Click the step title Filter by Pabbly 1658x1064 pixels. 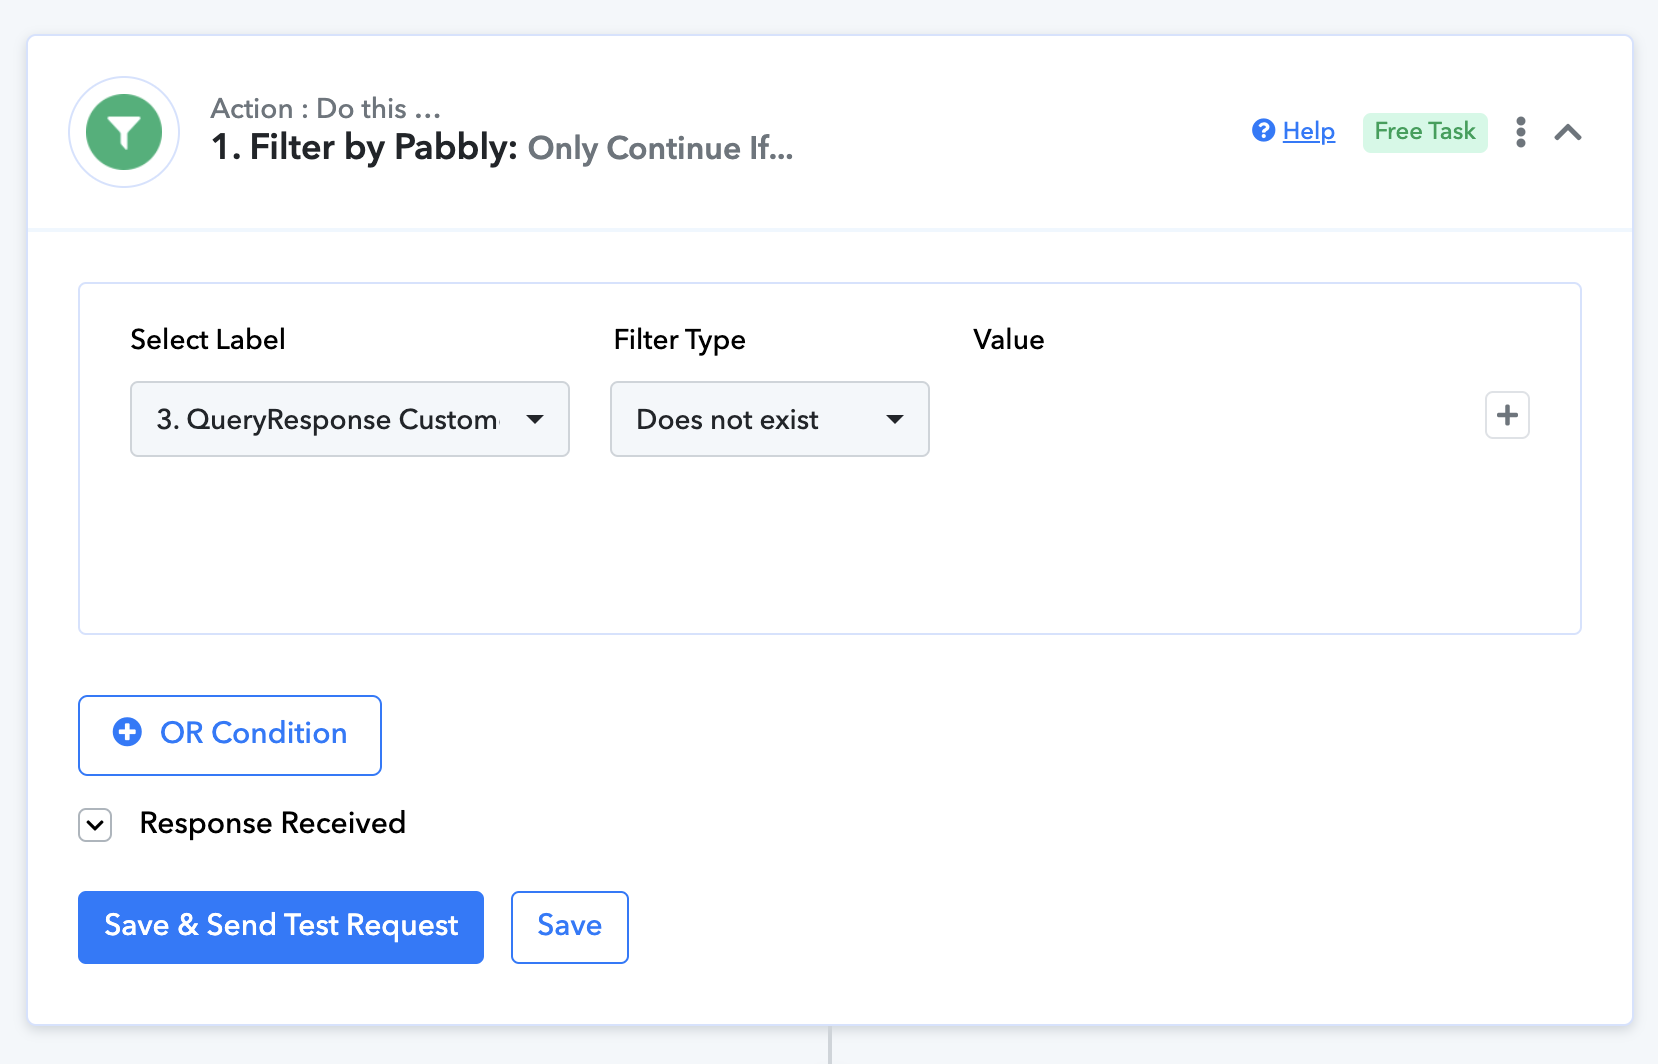point(364,147)
